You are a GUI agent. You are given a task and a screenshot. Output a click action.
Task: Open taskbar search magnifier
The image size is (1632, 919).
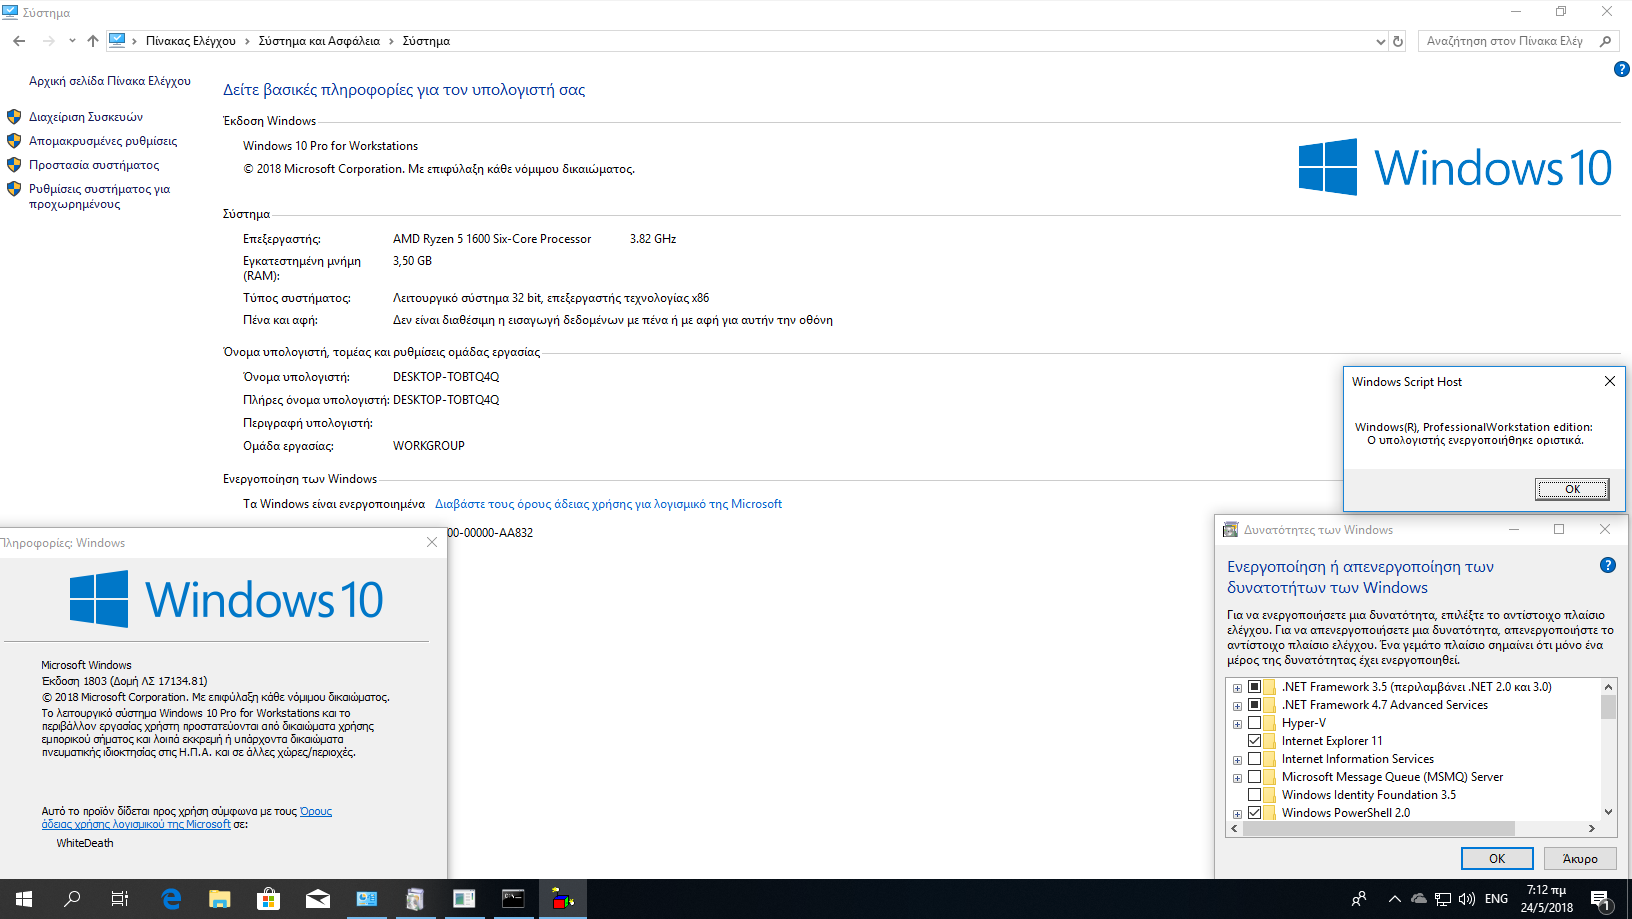click(72, 899)
